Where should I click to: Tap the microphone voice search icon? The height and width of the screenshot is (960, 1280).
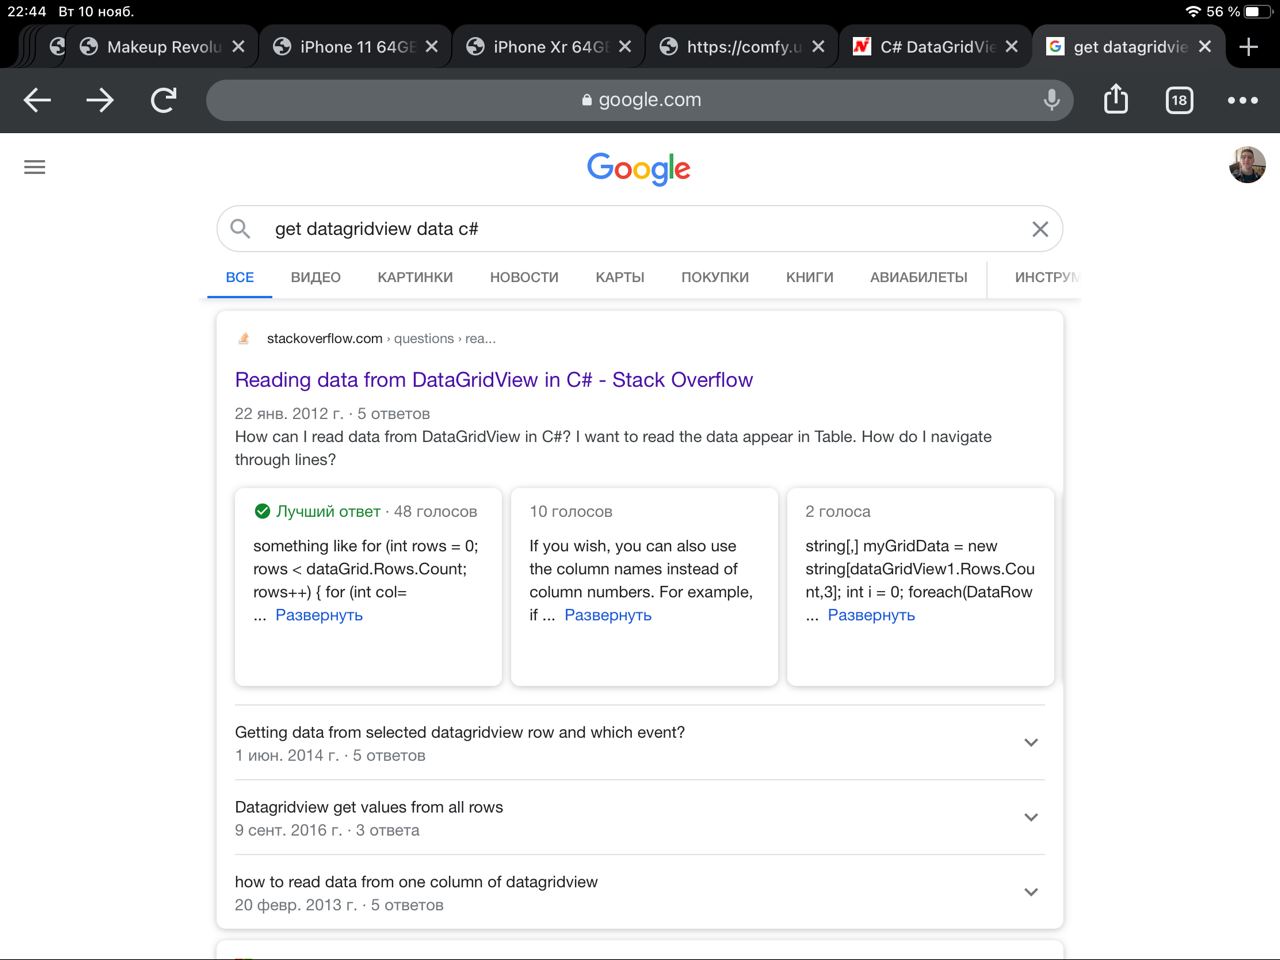pyautogui.click(x=1051, y=100)
